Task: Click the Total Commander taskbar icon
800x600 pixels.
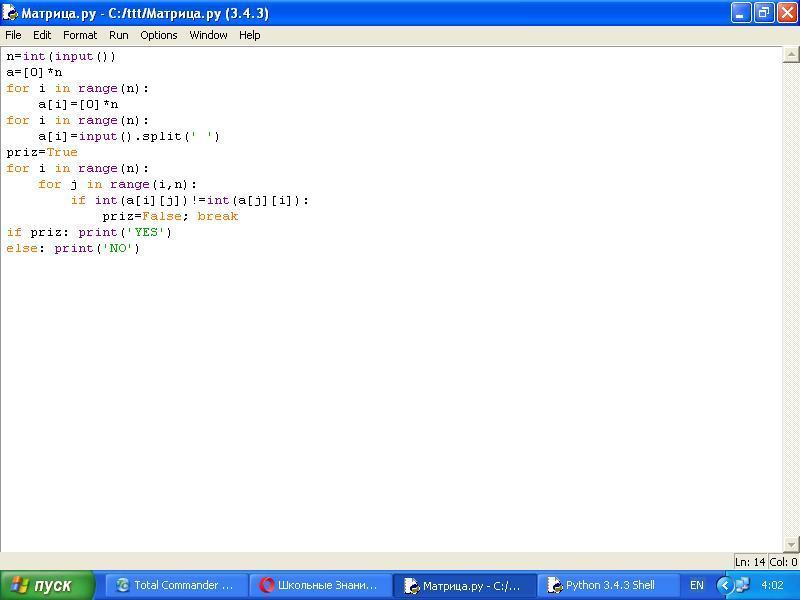Action: point(122,585)
